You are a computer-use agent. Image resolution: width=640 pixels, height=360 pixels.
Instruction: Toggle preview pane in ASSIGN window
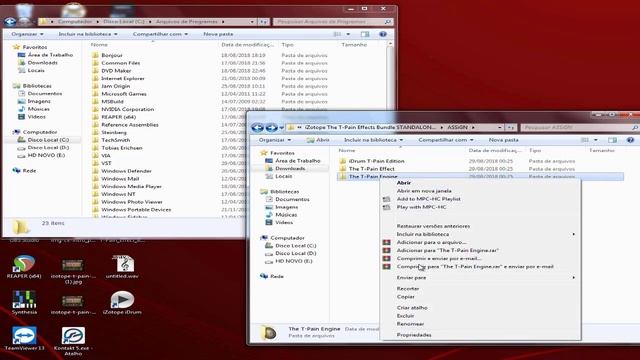point(612,140)
